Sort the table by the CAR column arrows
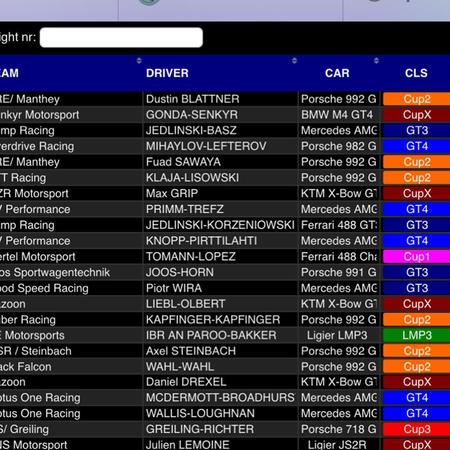 376,61
